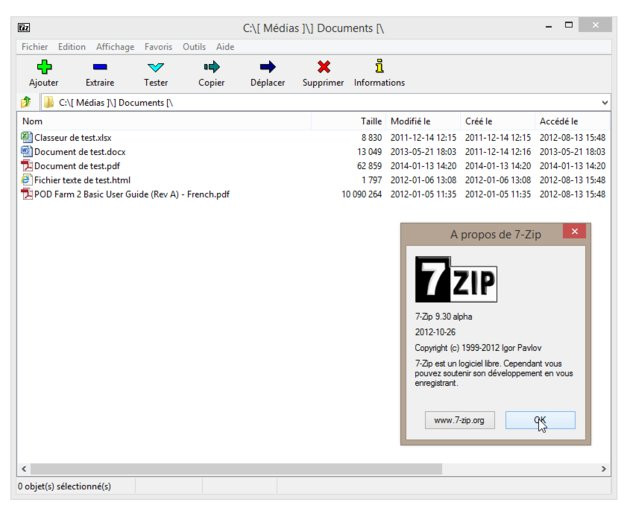Open the Aide menu
Screen dimensions: 630x514
tap(225, 47)
